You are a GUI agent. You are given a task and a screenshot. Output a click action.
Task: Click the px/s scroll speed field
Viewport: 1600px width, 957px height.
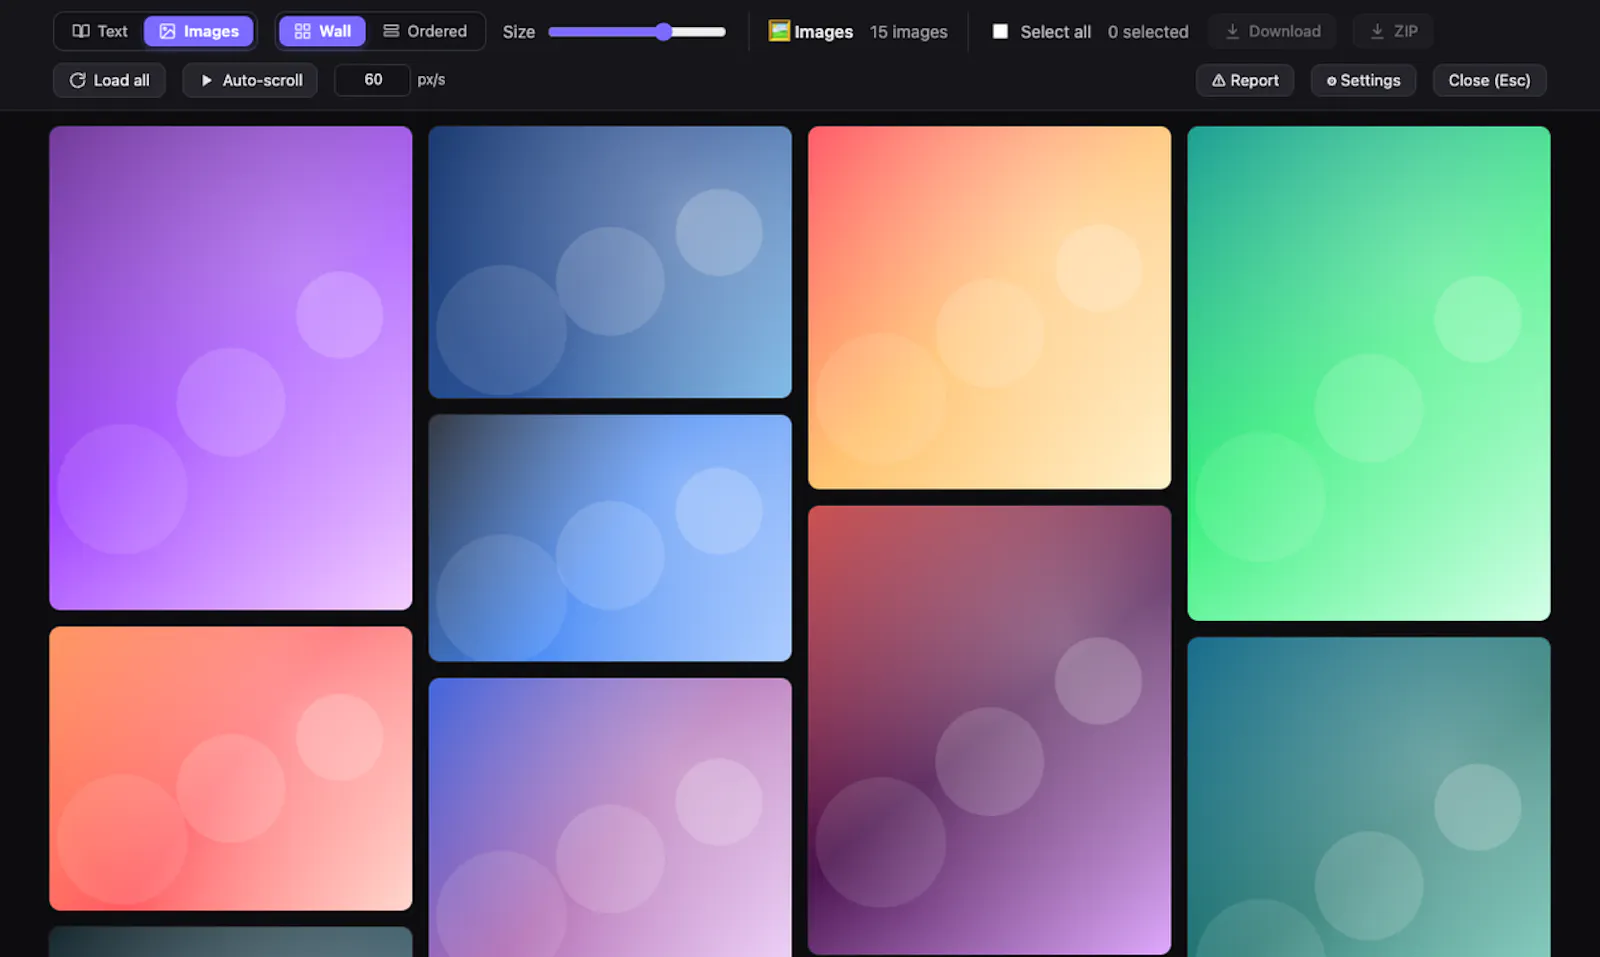[372, 80]
